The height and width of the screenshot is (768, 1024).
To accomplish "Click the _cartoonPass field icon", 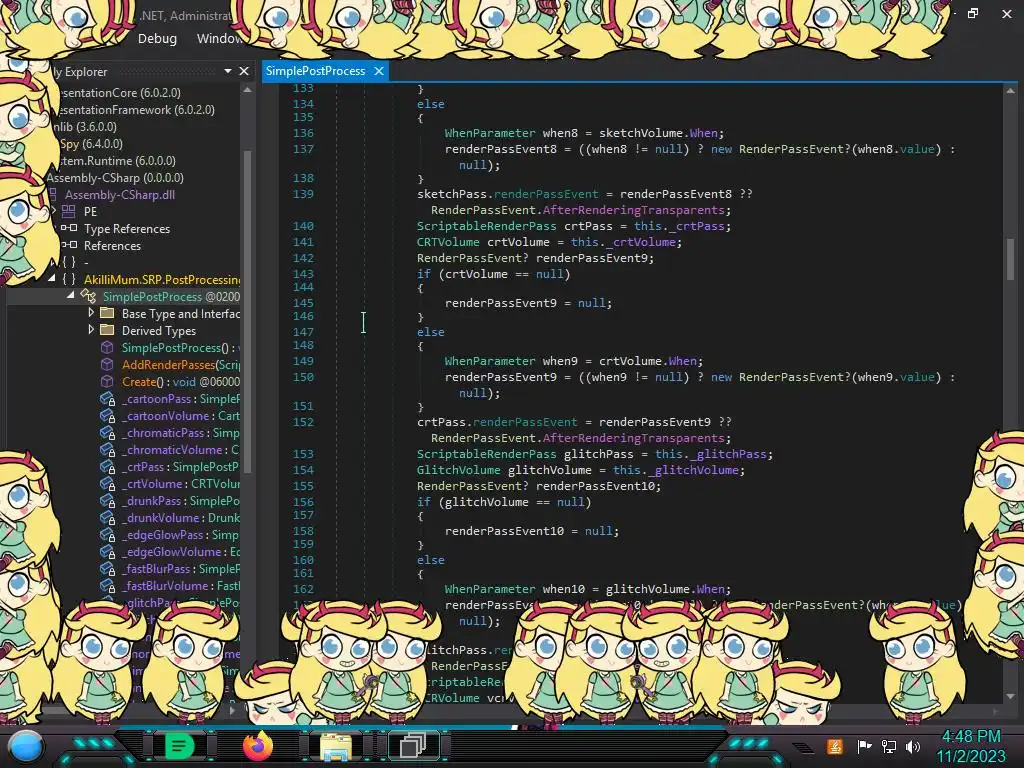I will click(108, 398).
